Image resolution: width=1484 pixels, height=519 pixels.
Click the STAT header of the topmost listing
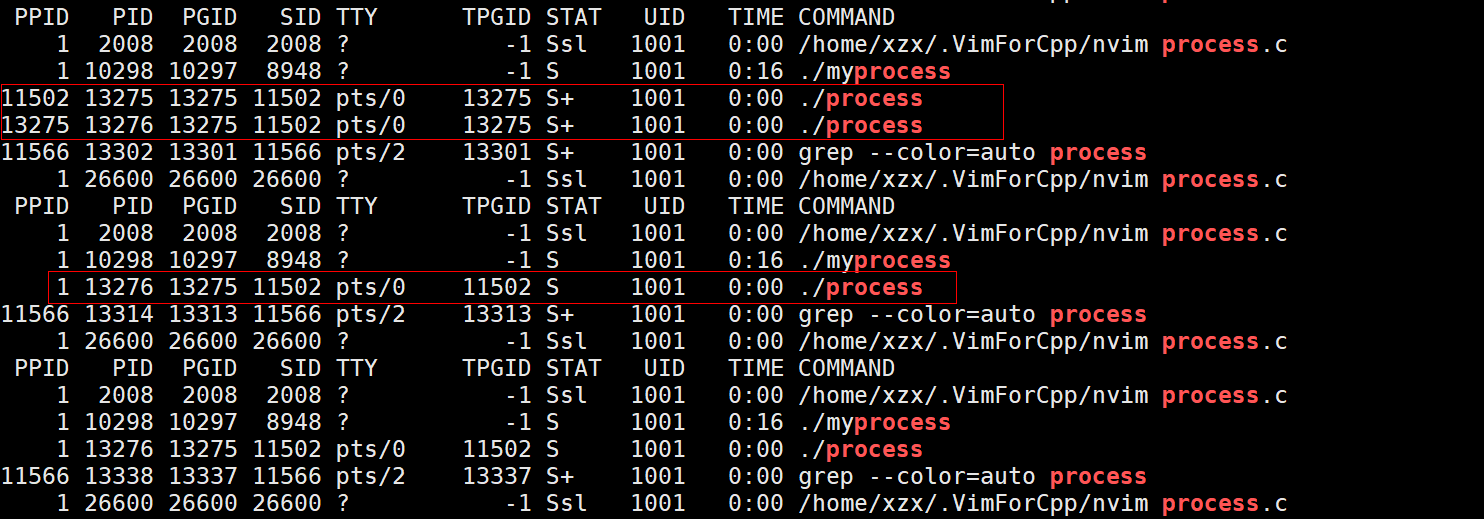click(x=574, y=17)
